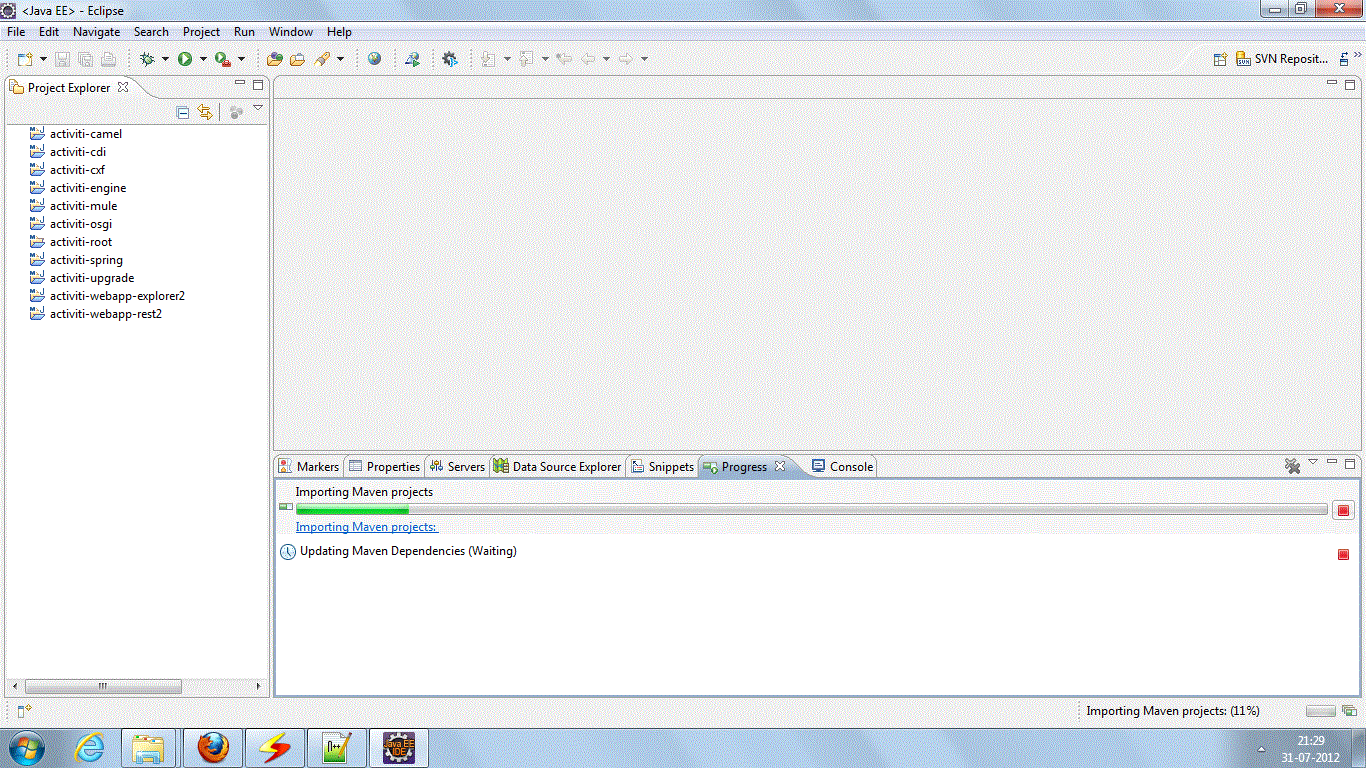Click the Debug bug icon in toolbar

(148, 59)
